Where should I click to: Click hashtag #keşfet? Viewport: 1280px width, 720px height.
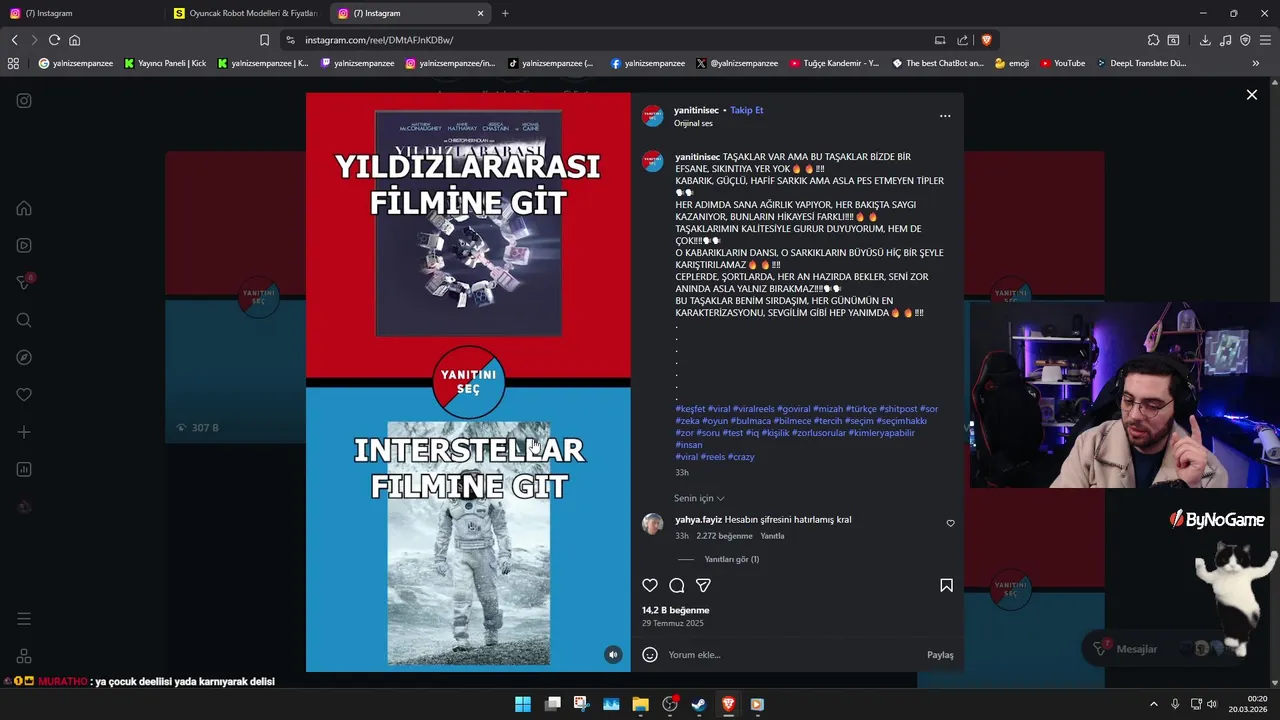click(690, 409)
